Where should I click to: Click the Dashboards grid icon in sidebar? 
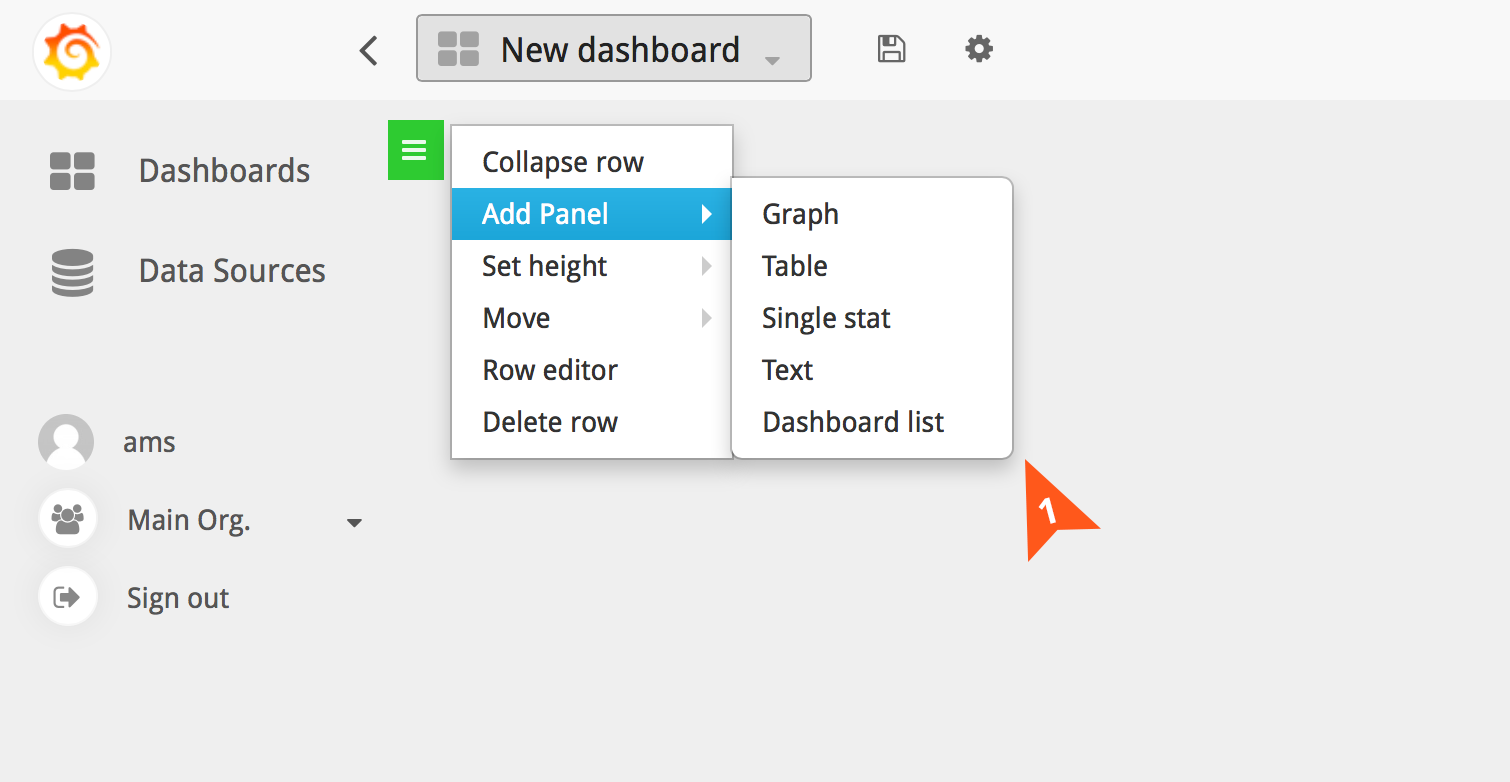tap(72, 171)
